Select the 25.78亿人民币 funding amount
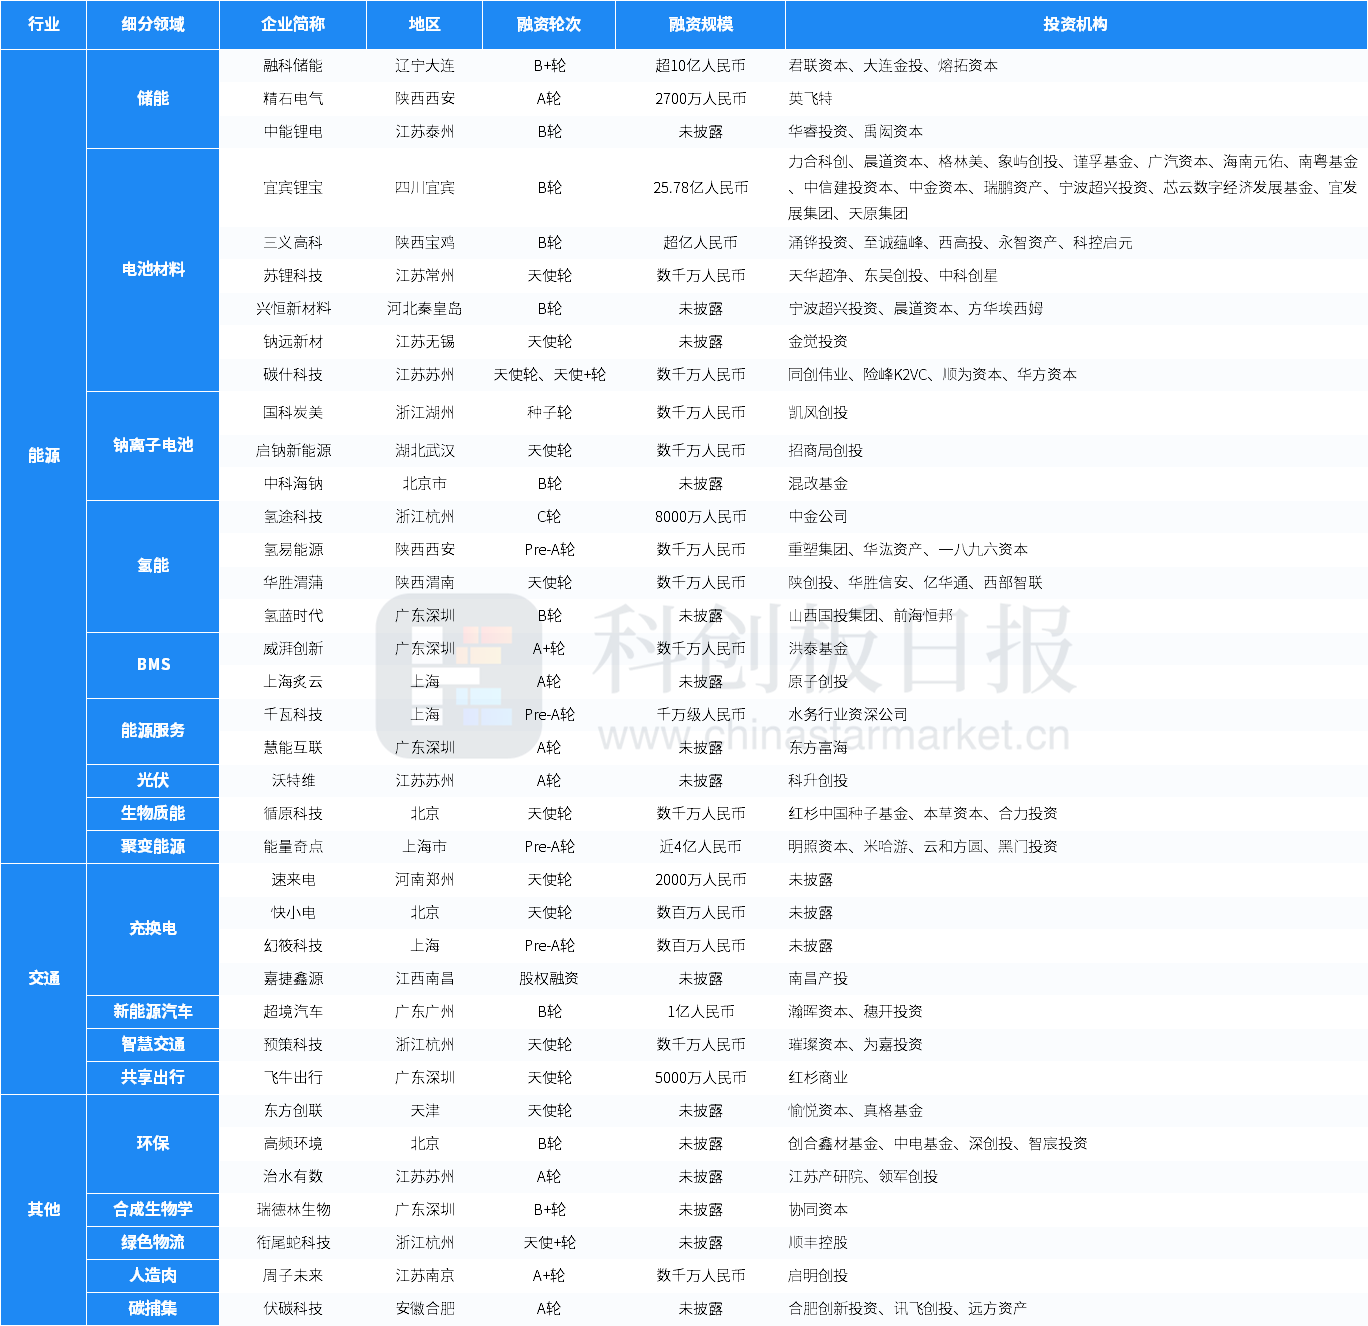Viewport: 1368px width, 1326px height. point(700,188)
